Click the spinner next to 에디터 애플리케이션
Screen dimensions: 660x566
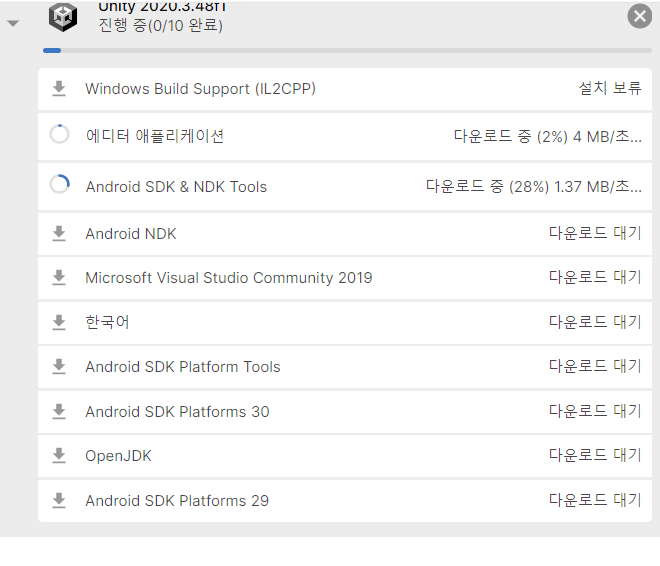pos(59,134)
